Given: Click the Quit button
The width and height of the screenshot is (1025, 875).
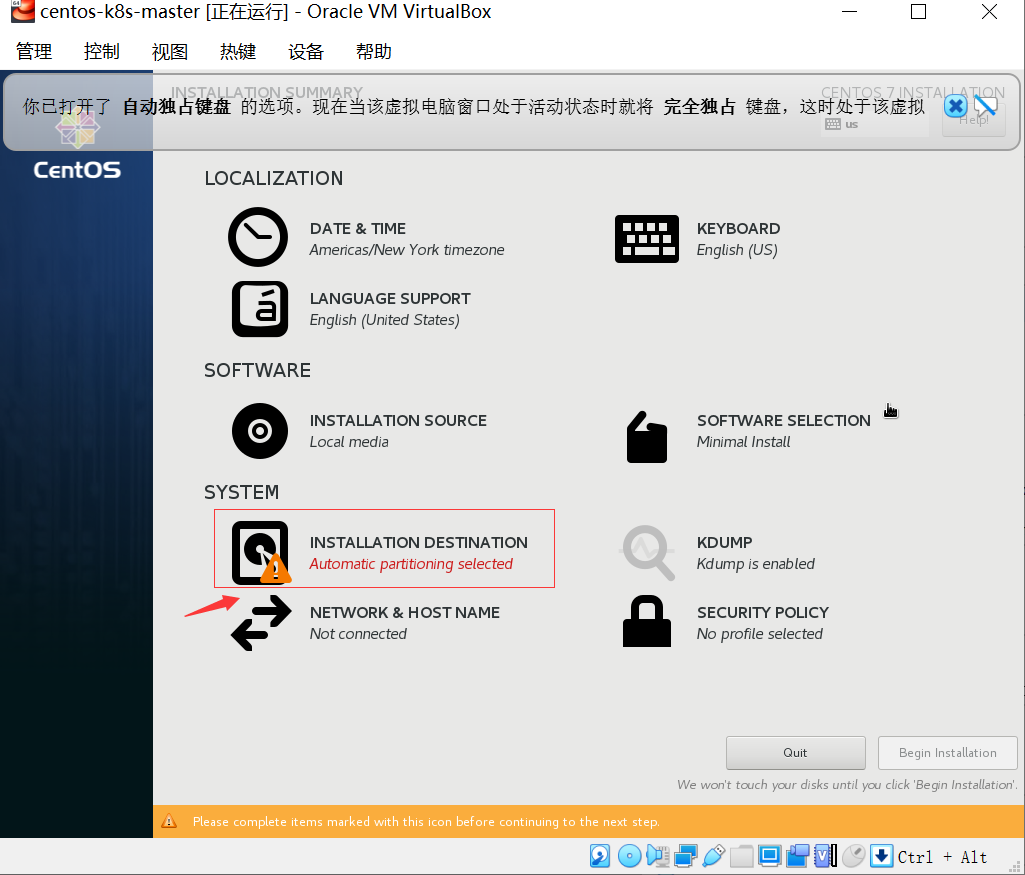Looking at the screenshot, I should click(796, 753).
